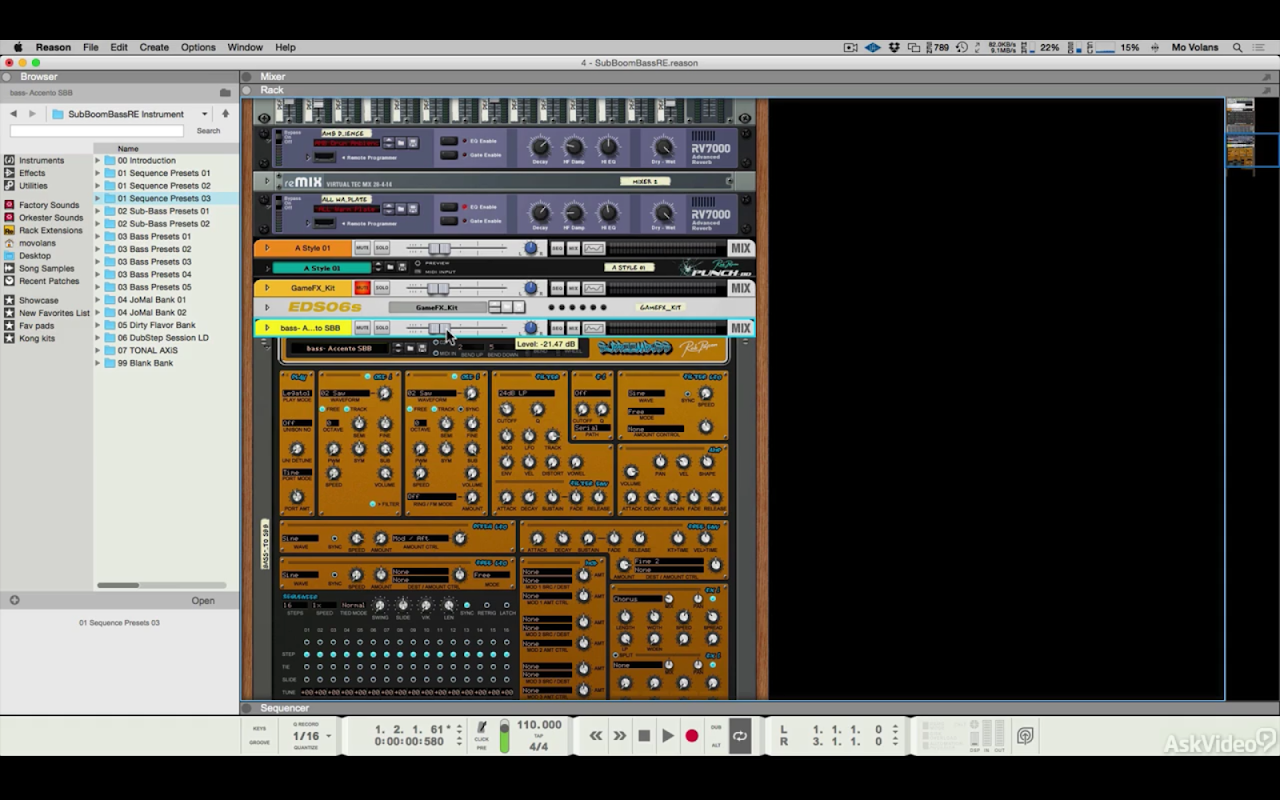1280x800 pixels.
Task: Click the browser up-folder arrow
Action: pos(225,114)
